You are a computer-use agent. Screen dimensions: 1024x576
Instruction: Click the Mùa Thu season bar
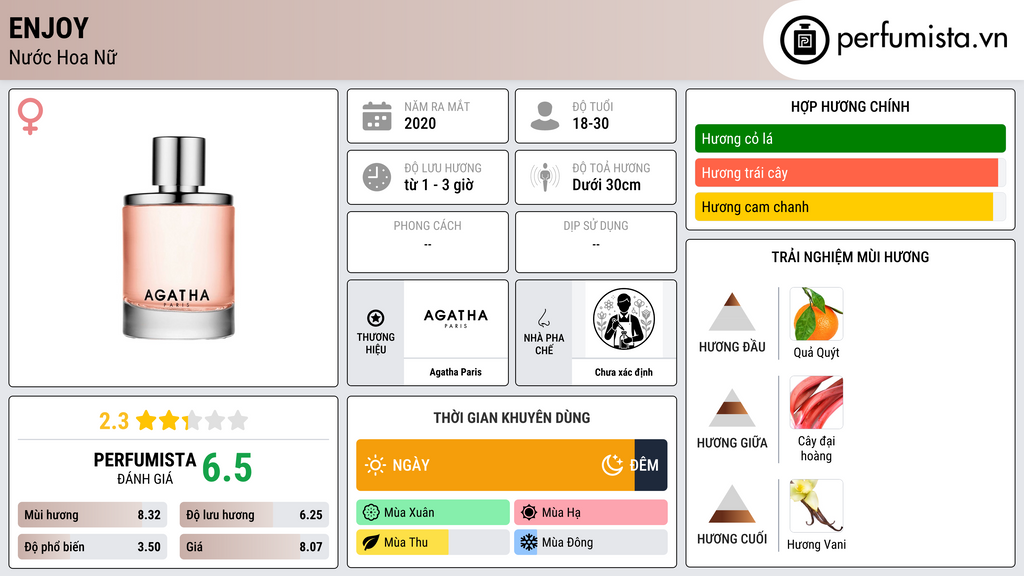click(433, 542)
